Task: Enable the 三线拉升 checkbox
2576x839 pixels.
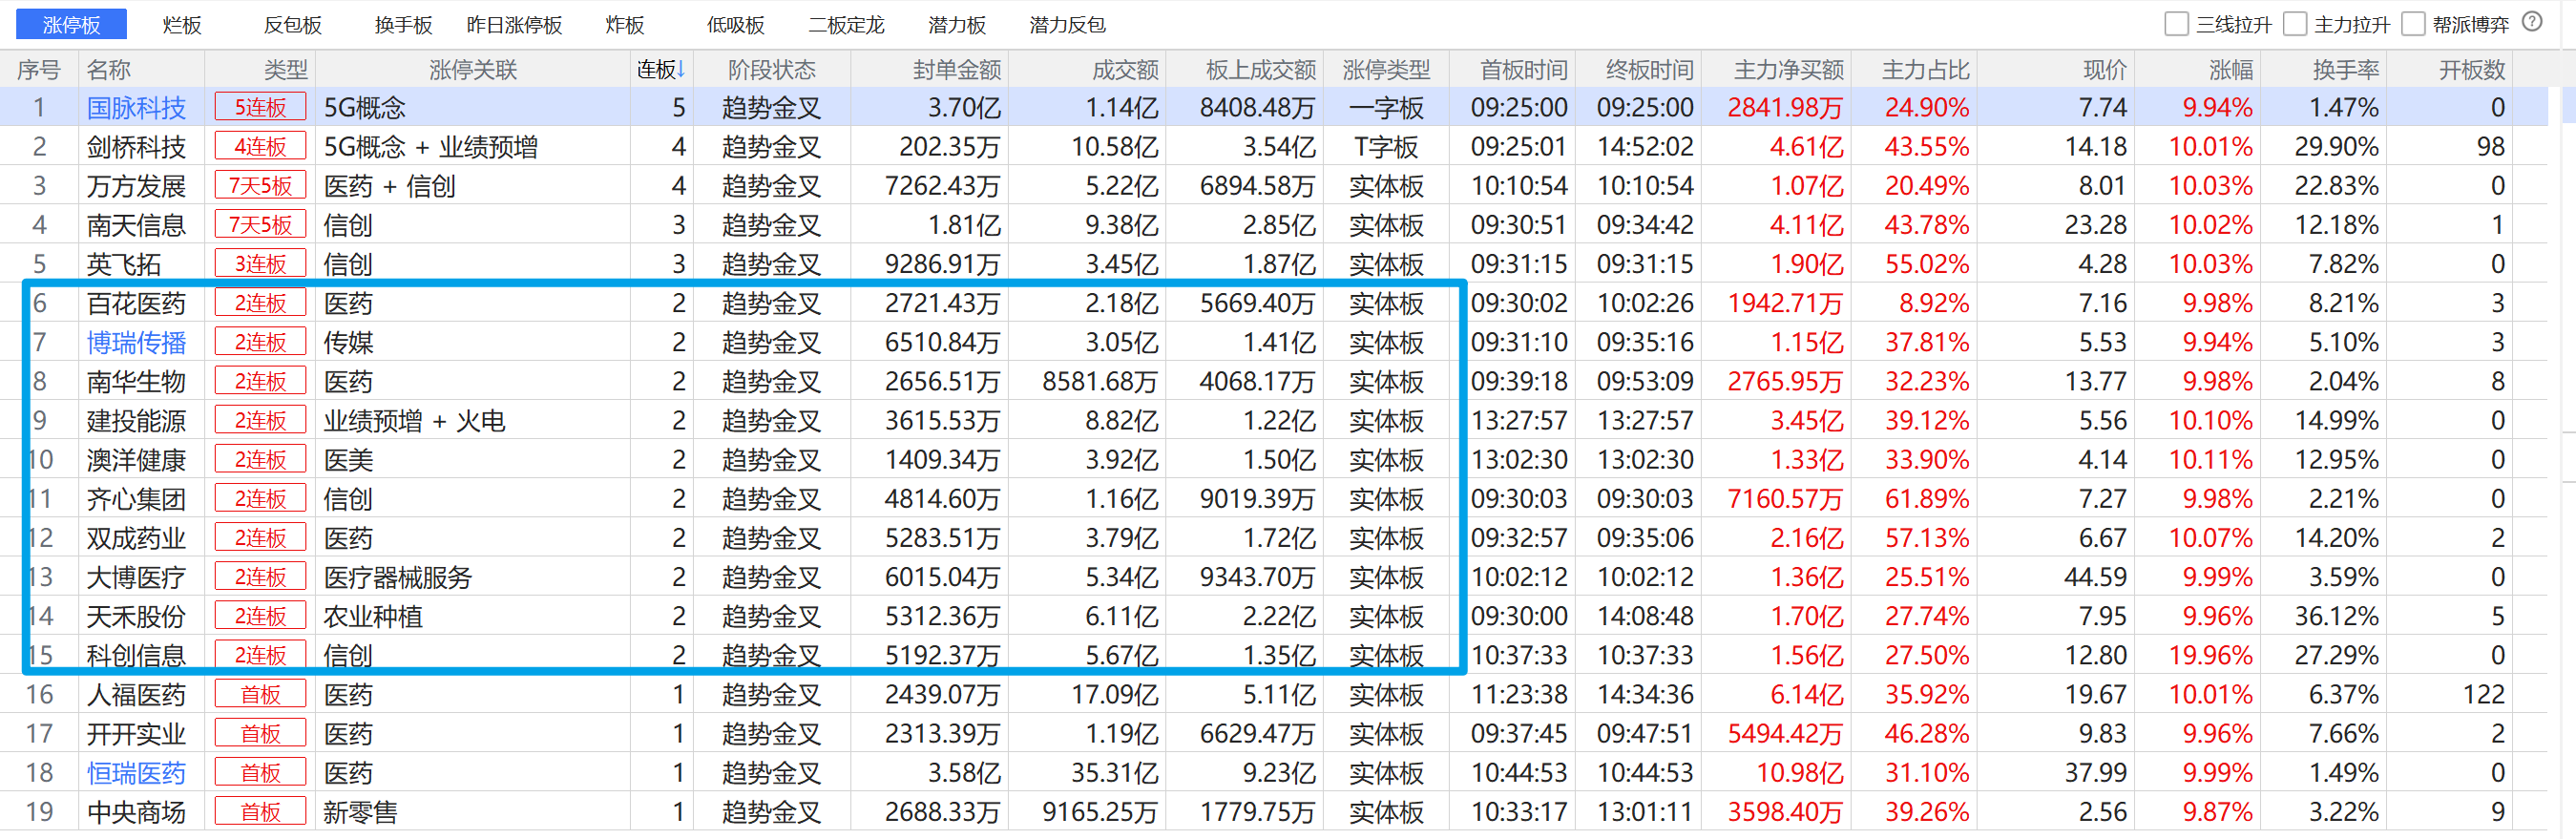Action: pyautogui.click(x=2176, y=23)
